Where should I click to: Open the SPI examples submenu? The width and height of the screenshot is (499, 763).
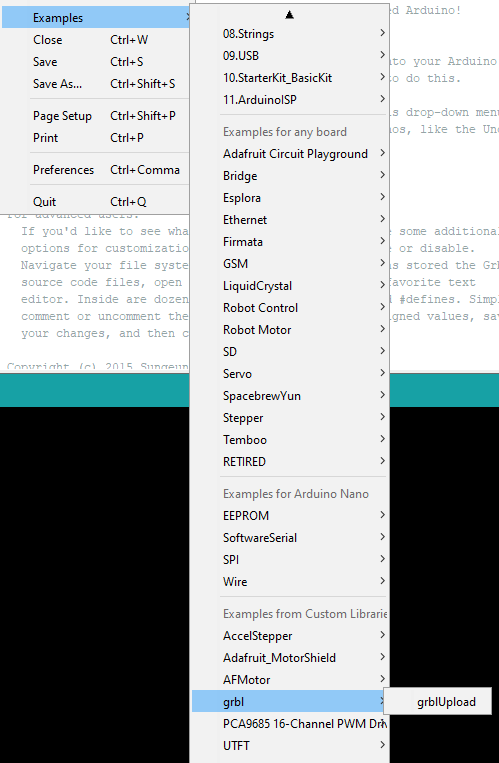pos(290,560)
